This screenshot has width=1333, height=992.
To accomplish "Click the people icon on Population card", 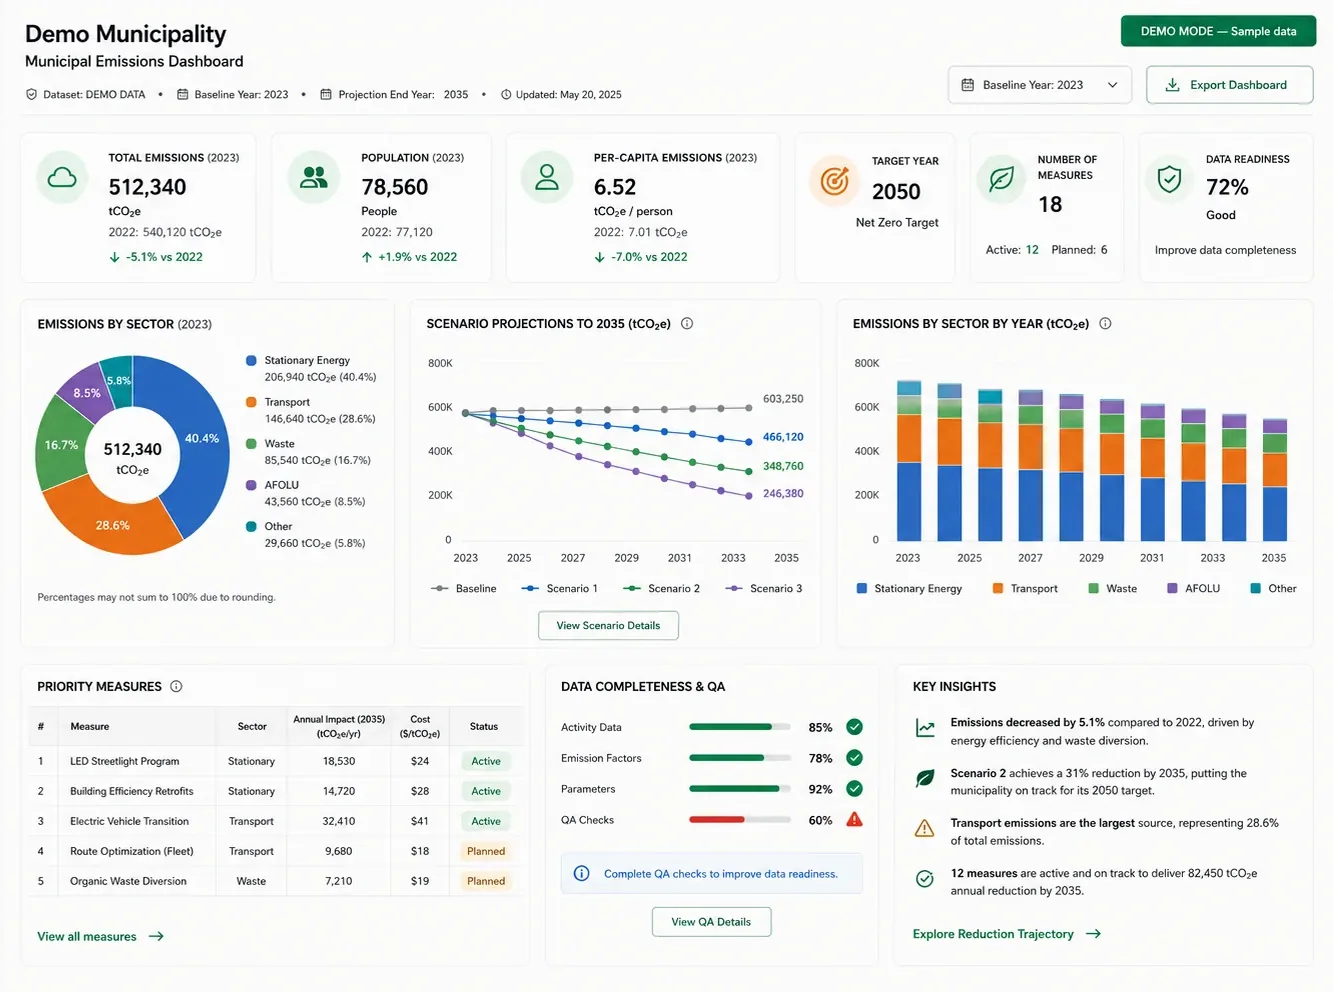I will tap(314, 177).
